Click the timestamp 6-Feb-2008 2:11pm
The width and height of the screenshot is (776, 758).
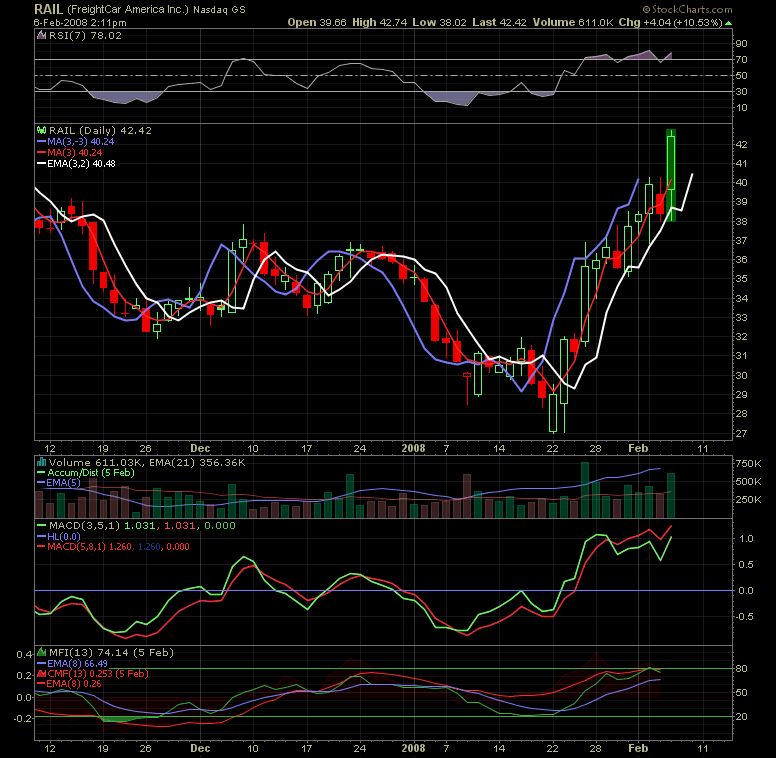pyautogui.click(x=80, y=23)
